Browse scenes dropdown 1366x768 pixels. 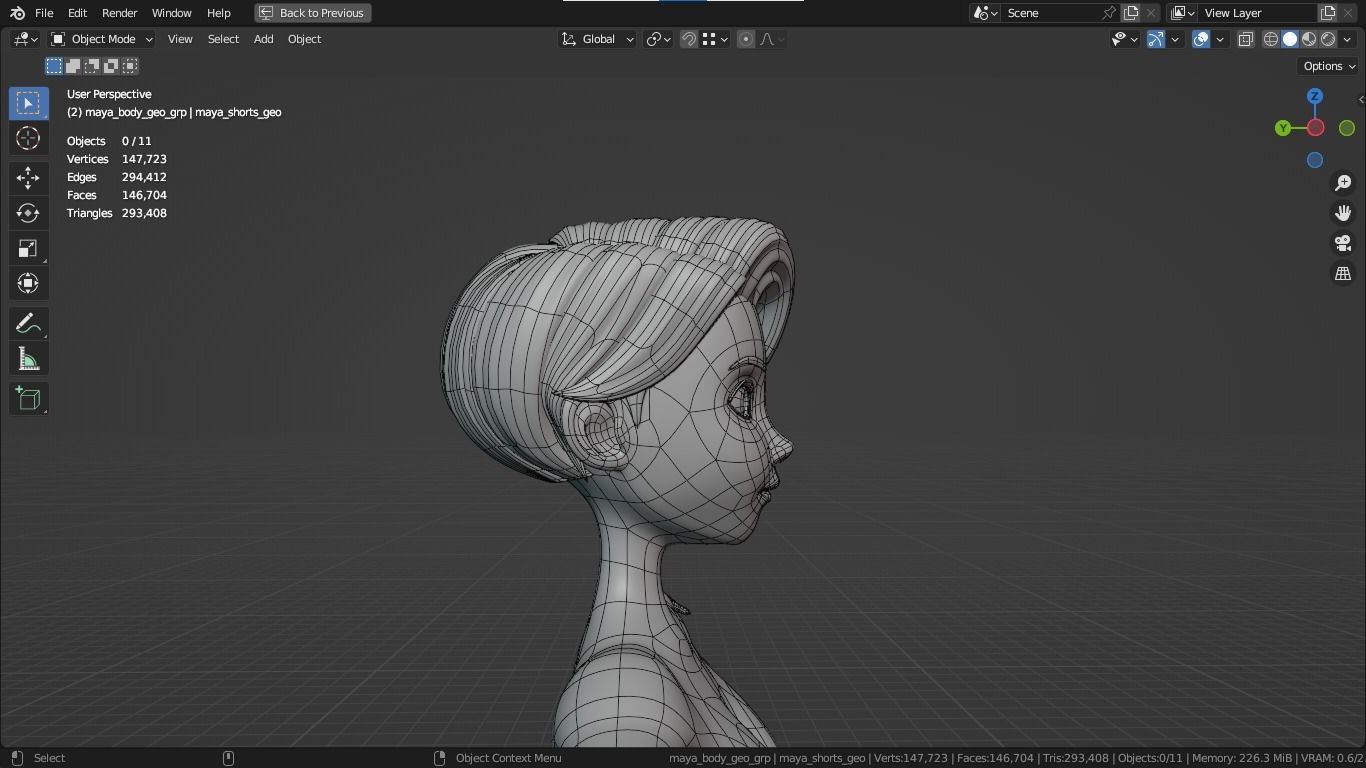click(985, 13)
